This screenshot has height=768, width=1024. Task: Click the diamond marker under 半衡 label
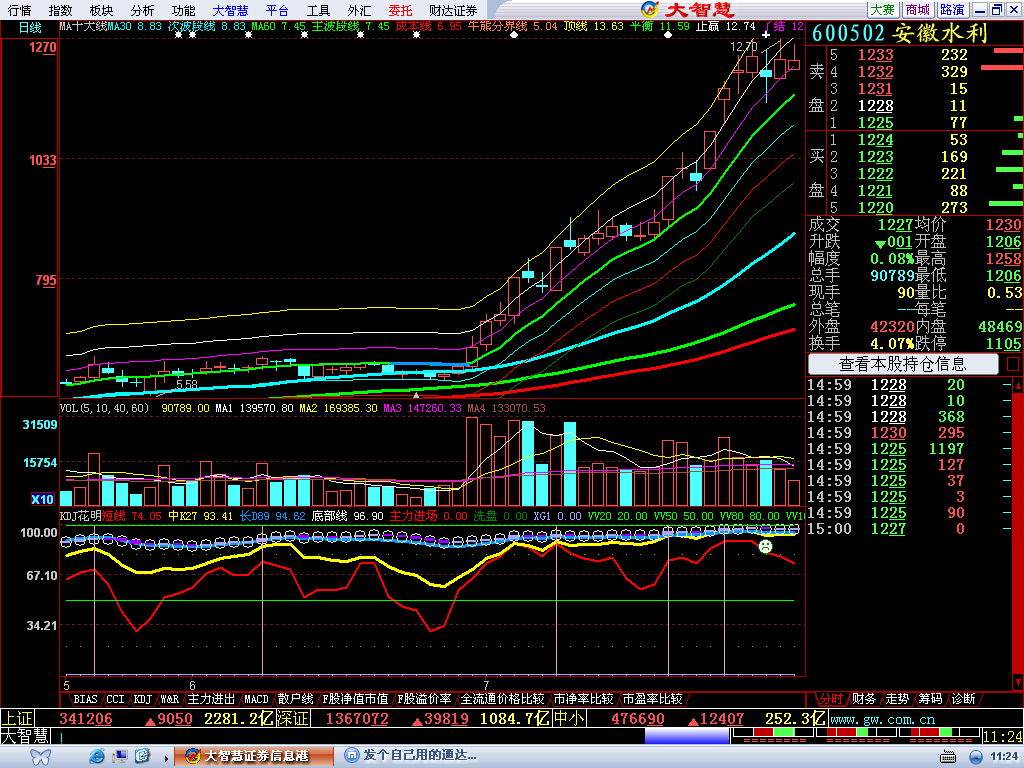coord(667,35)
